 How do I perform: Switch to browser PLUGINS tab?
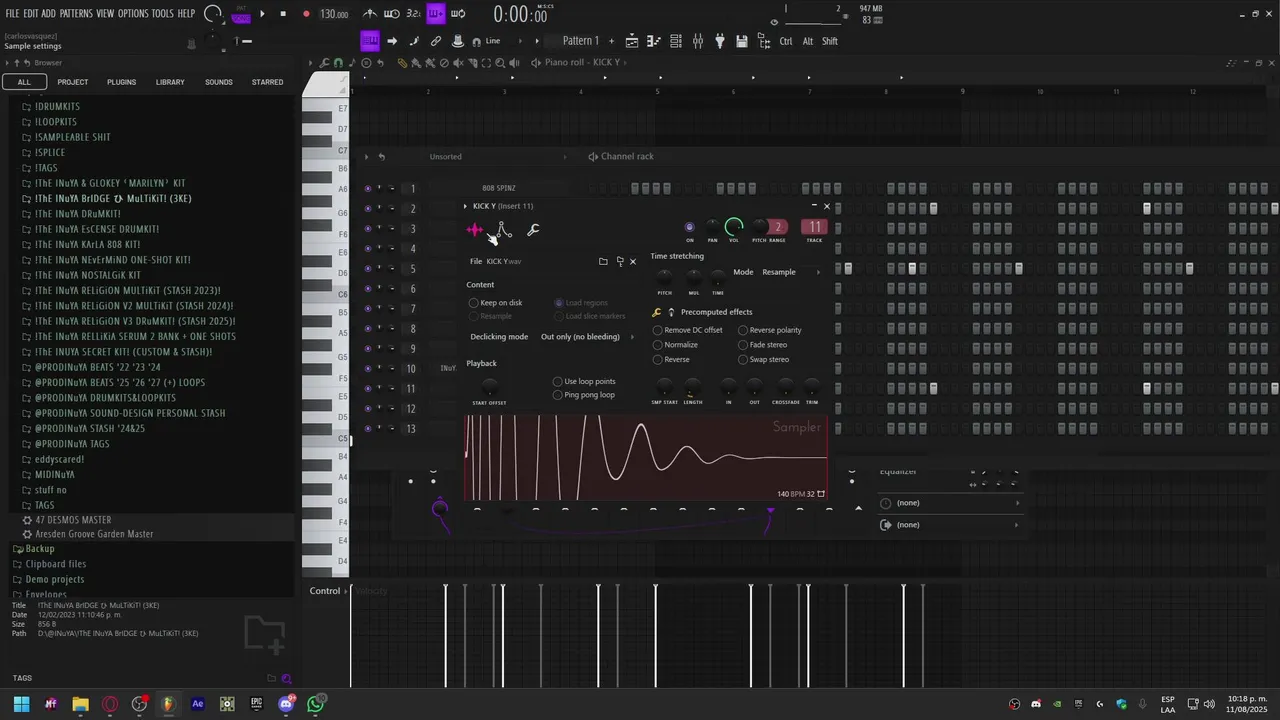pyautogui.click(x=121, y=82)
